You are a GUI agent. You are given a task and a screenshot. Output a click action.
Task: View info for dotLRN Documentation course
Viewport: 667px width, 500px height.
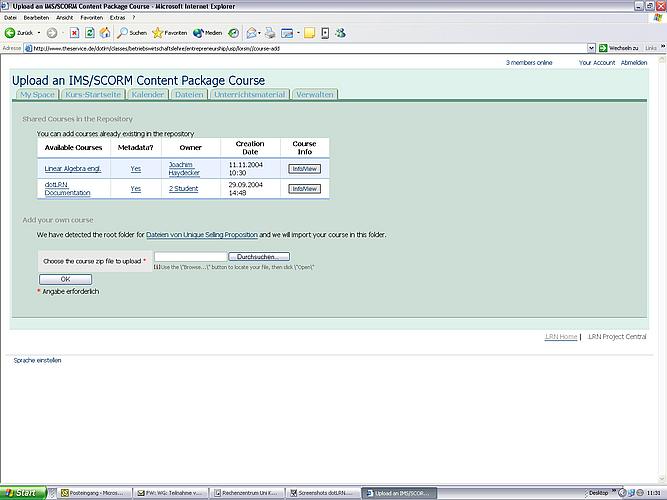pyautogui.click(x=304, y=189)
